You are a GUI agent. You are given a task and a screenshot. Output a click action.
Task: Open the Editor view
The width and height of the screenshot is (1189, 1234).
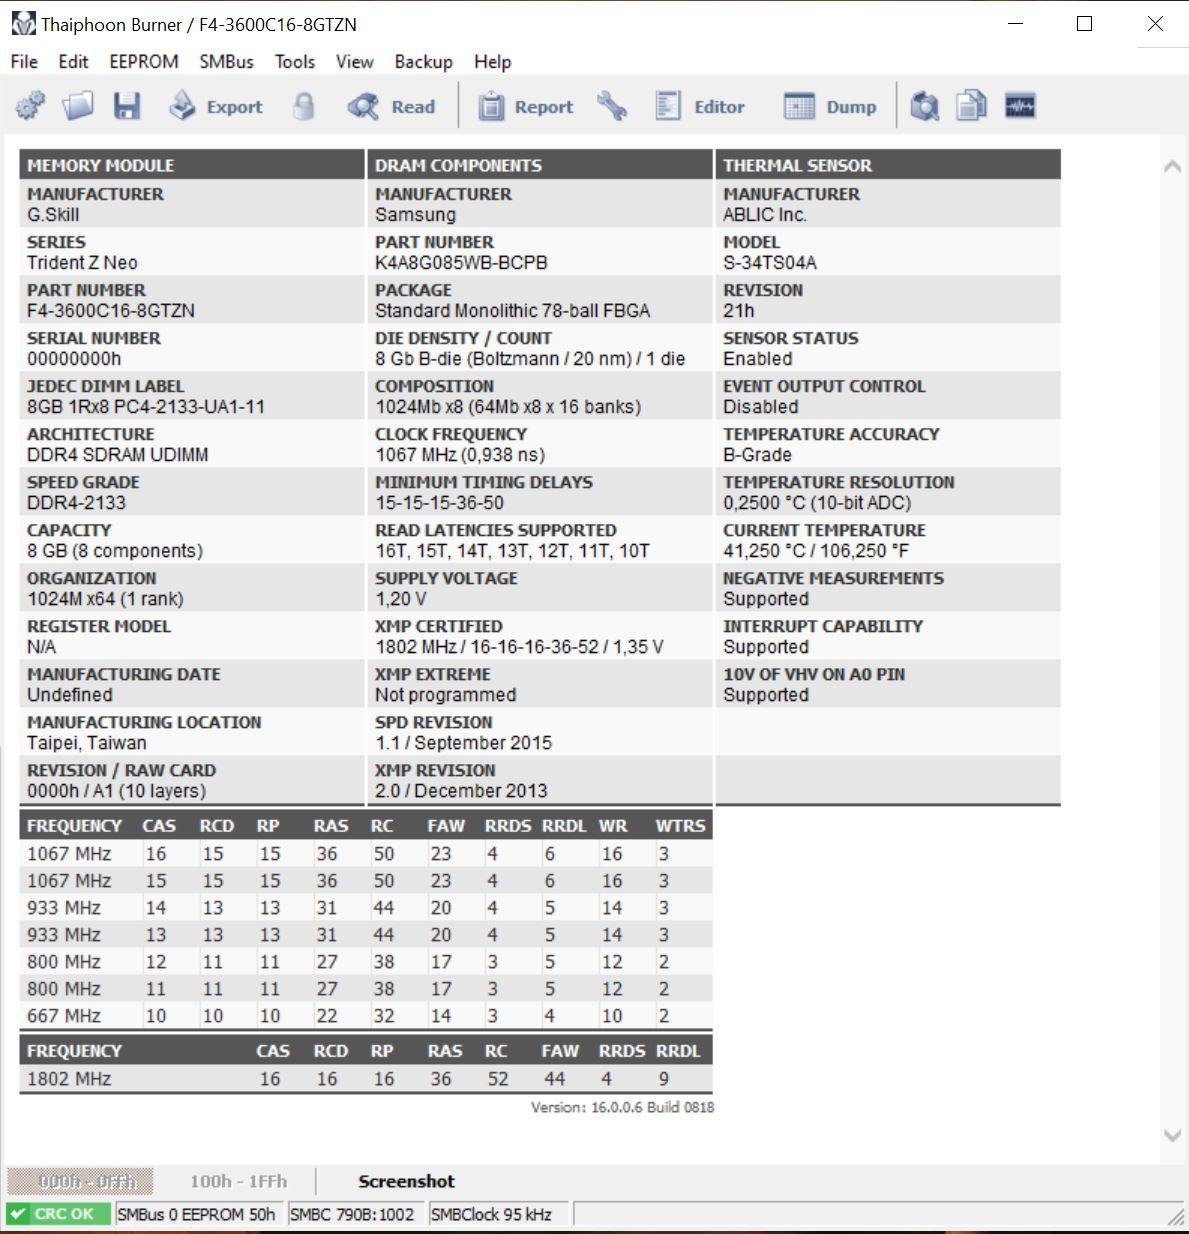(700, 106)
